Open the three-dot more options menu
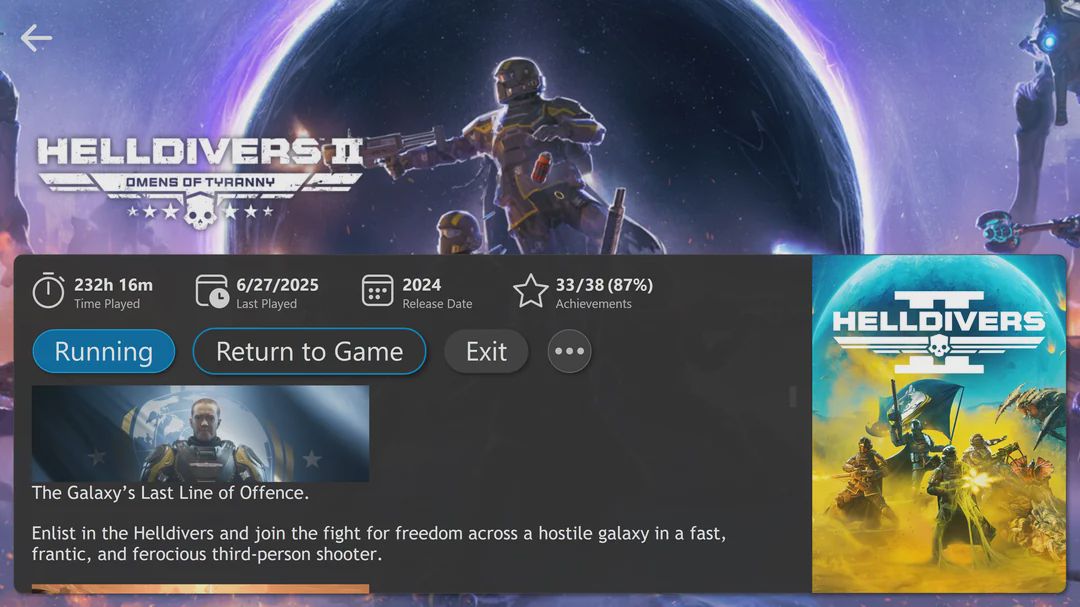 pos(569,351)
